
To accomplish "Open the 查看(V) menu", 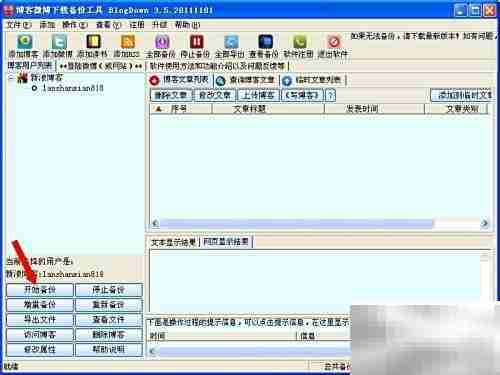I will (x=108, y=25).
